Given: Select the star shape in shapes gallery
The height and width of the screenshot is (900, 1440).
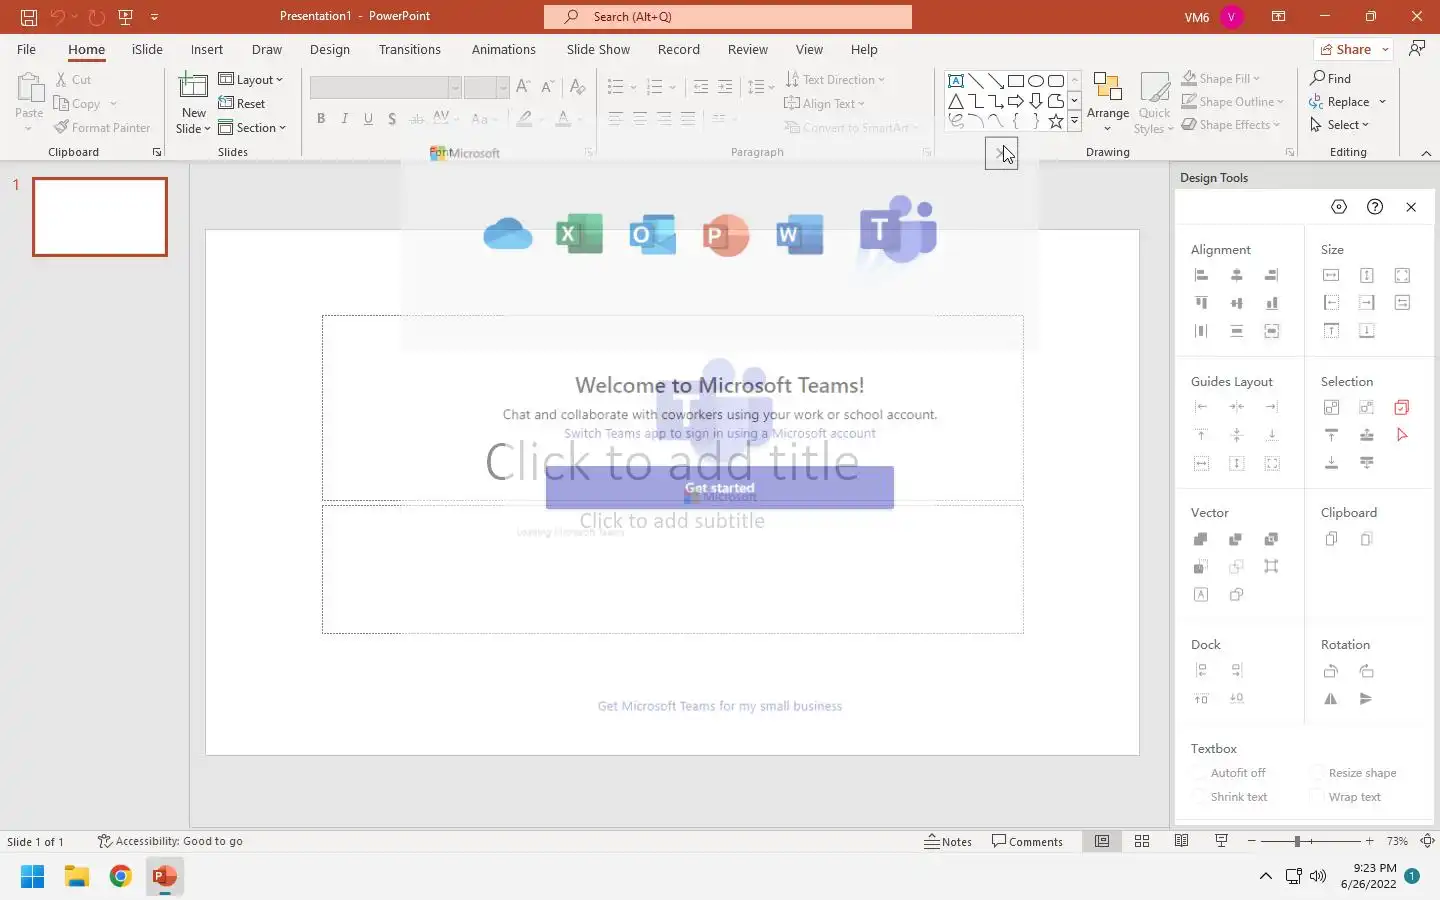Looking at the screenshot, I should pyautogui.click(x=1055, y=121).
